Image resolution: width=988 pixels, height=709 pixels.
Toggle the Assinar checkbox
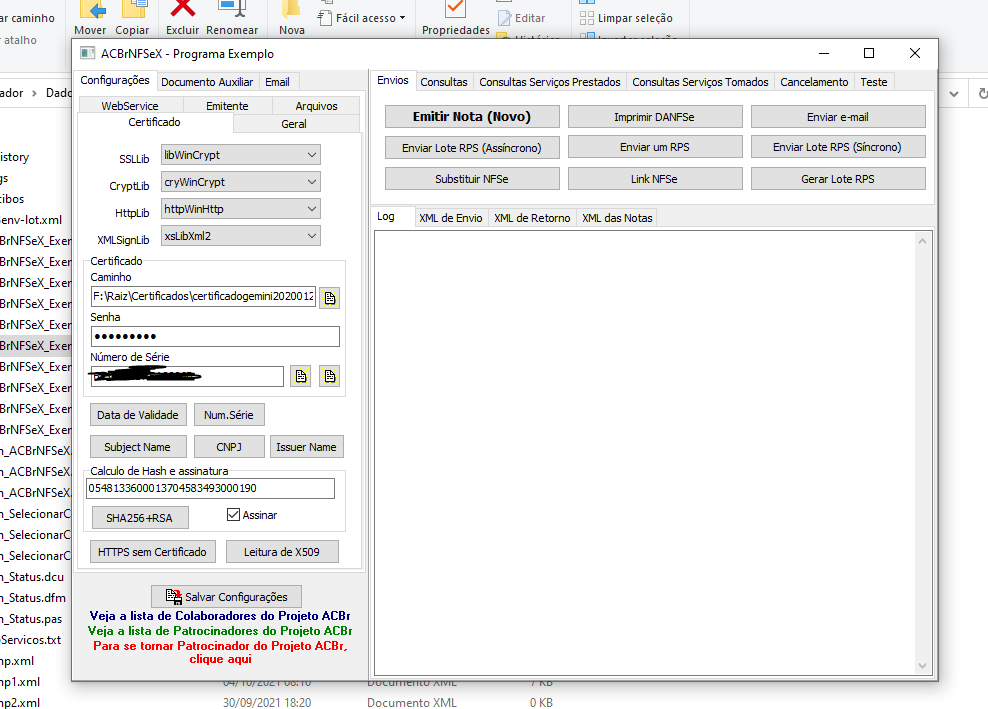233,515
